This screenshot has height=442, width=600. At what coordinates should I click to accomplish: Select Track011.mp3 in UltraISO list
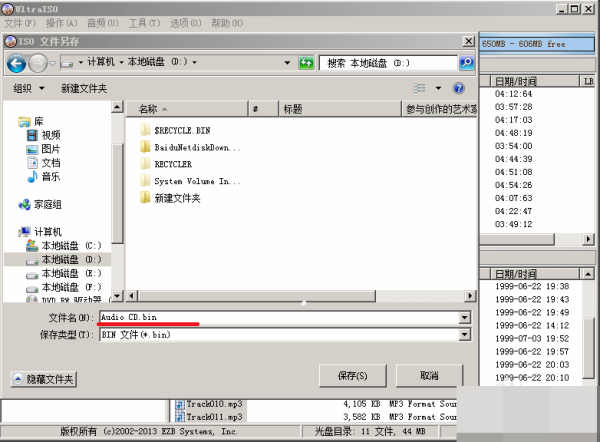[209, 417]
